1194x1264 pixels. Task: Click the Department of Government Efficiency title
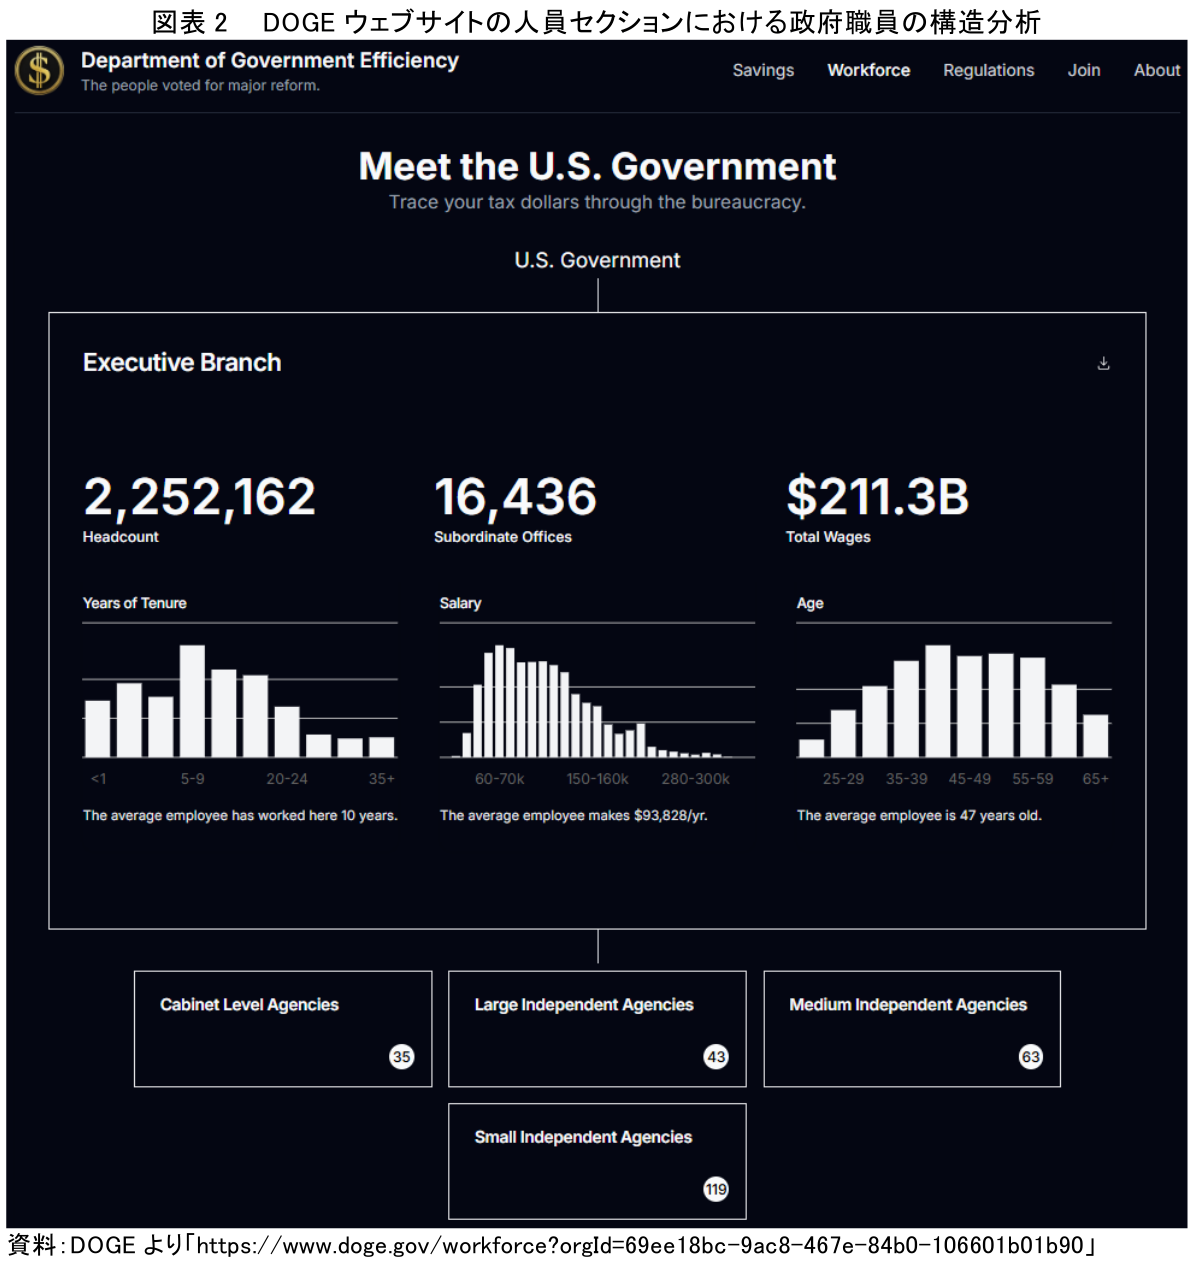pos(269,61)
